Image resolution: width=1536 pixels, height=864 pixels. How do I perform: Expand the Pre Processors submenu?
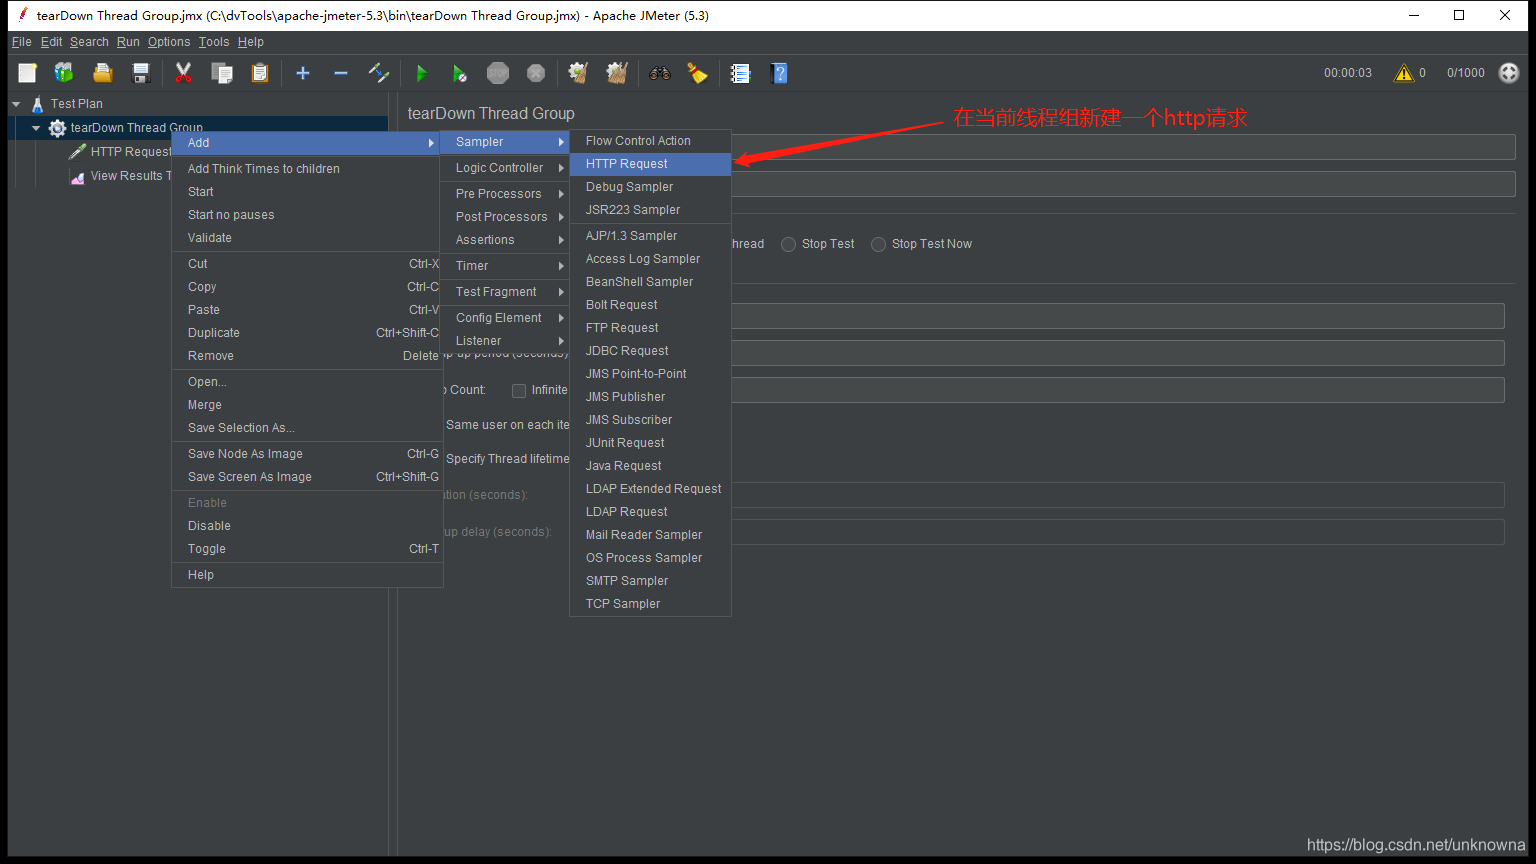[x=505, y=194]
